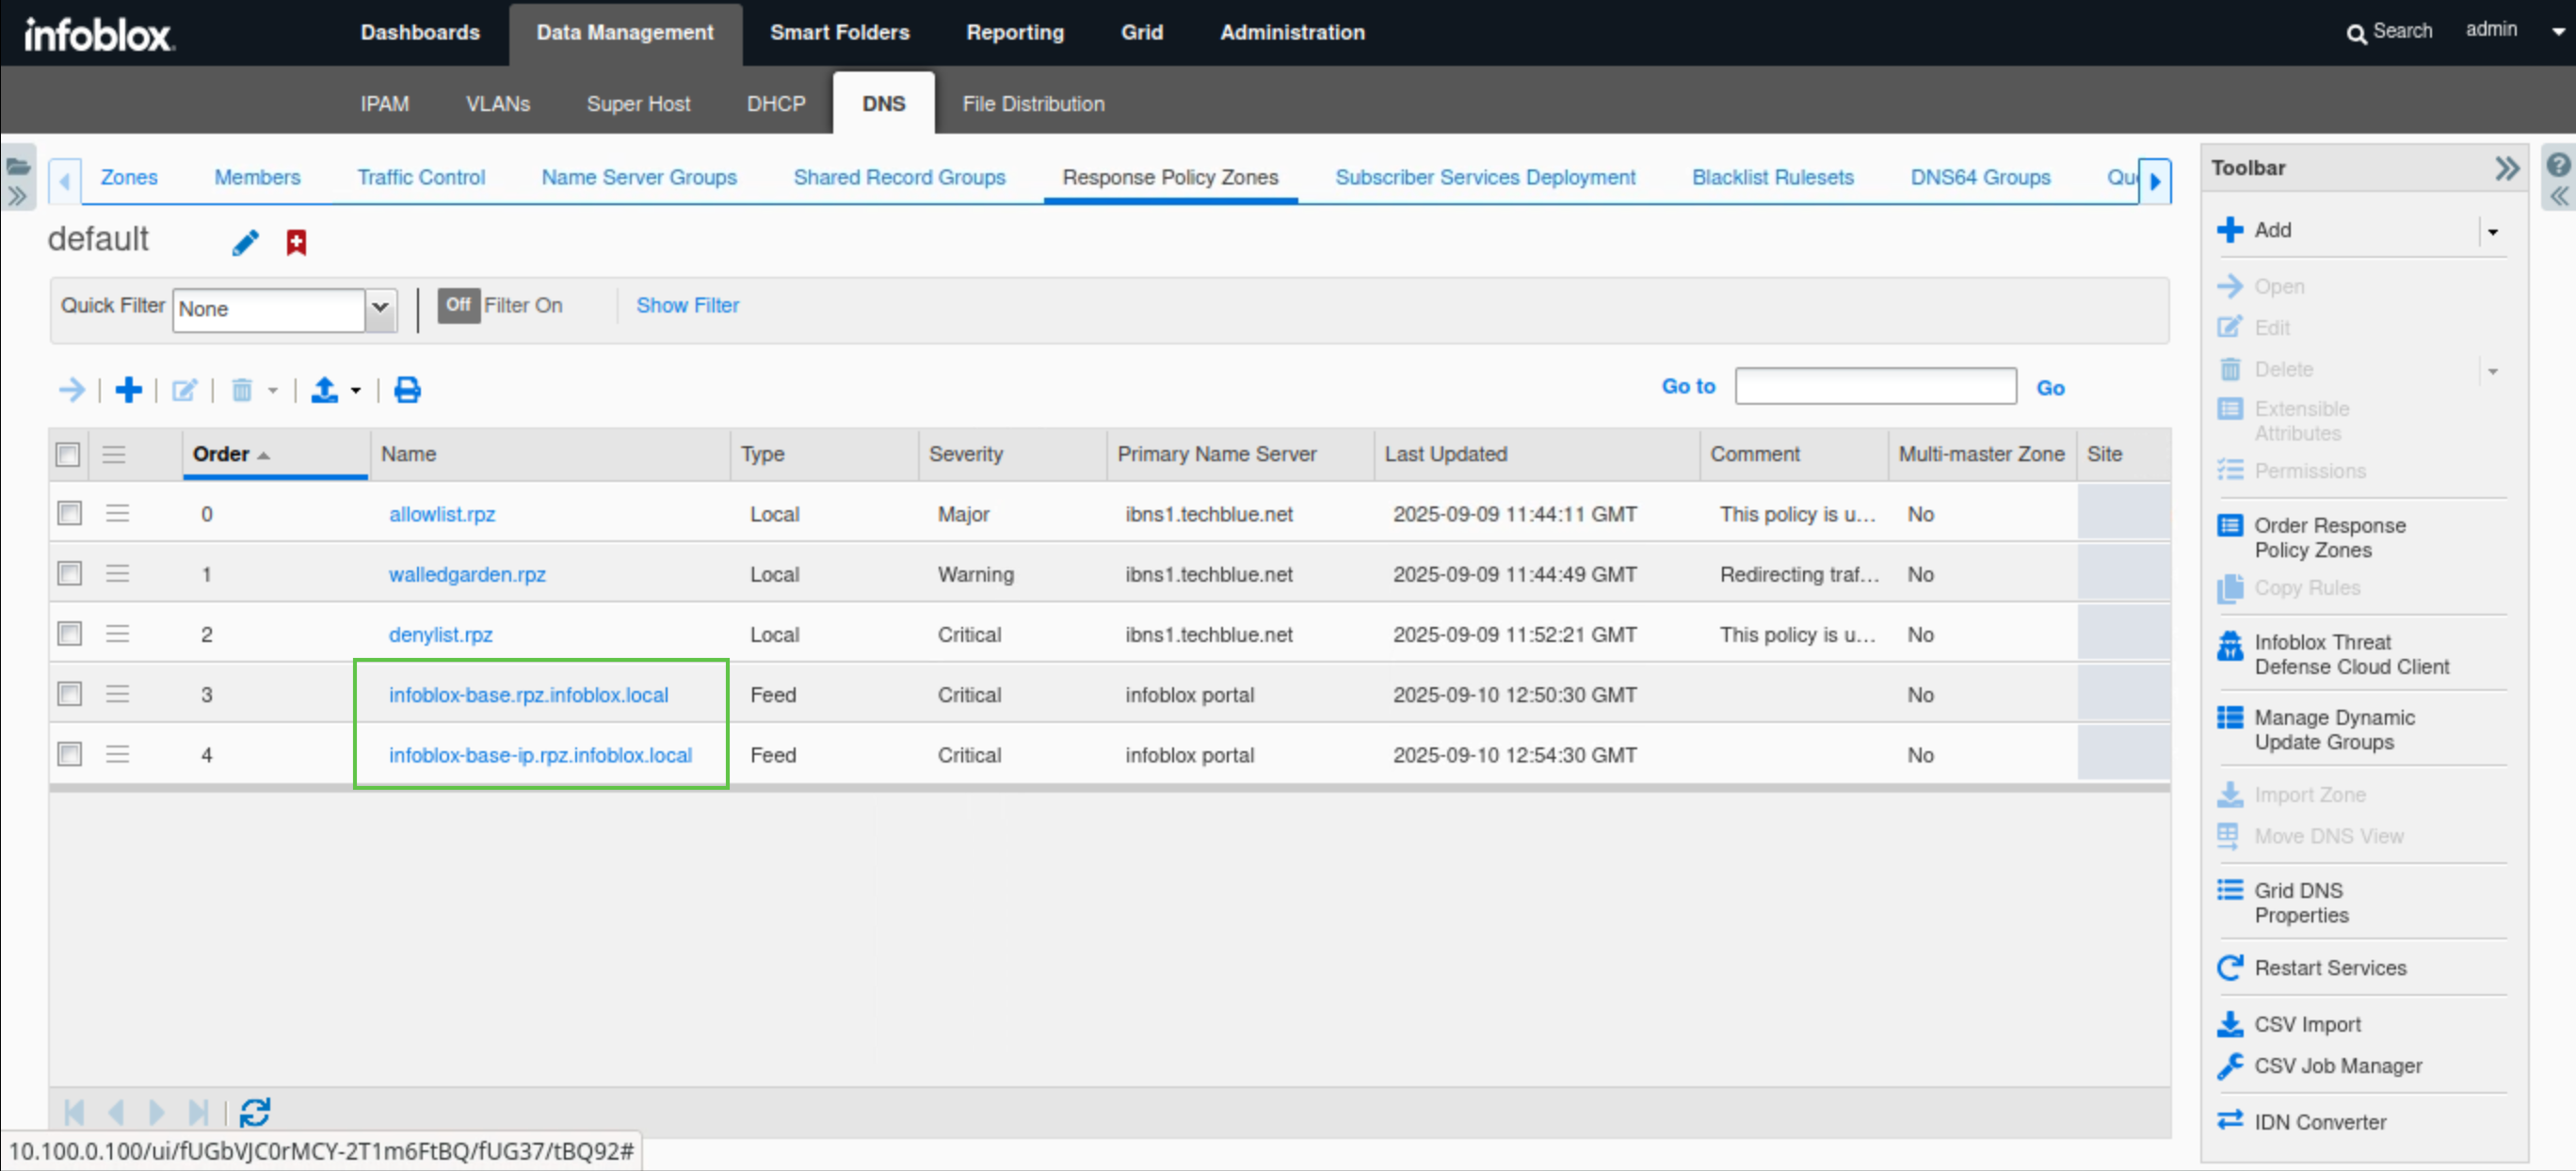2576x1171 pixels.
Task: Click Restart Services in the Toolbar panel
Action: 2329,967
